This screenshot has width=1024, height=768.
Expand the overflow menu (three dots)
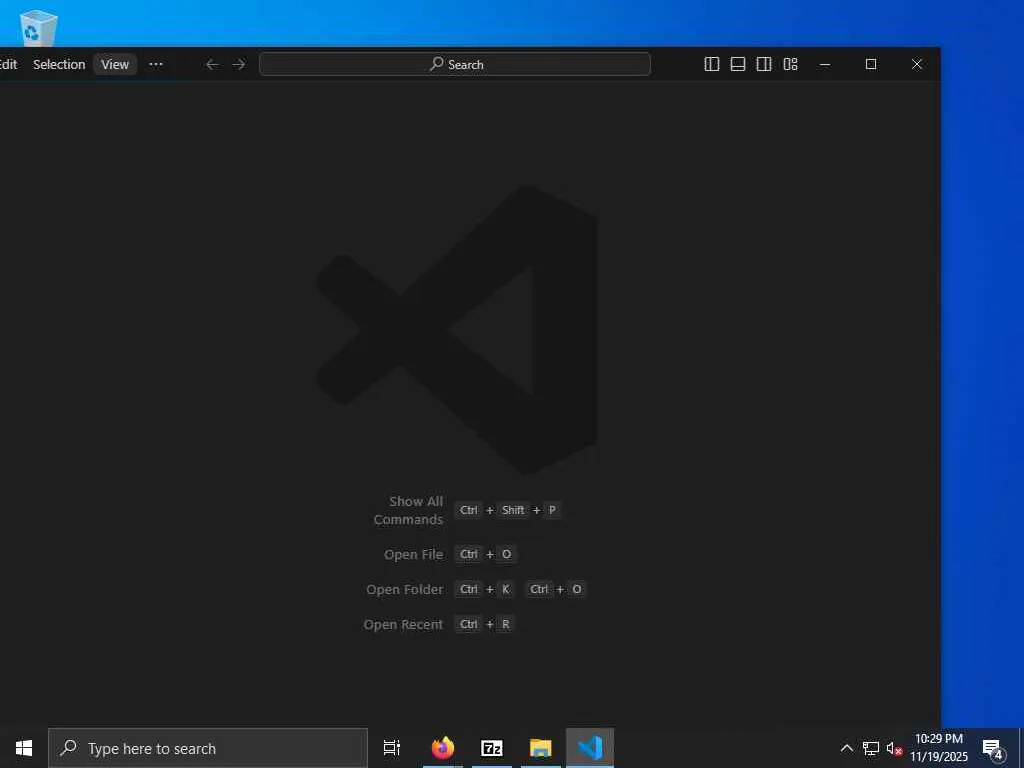155,64
